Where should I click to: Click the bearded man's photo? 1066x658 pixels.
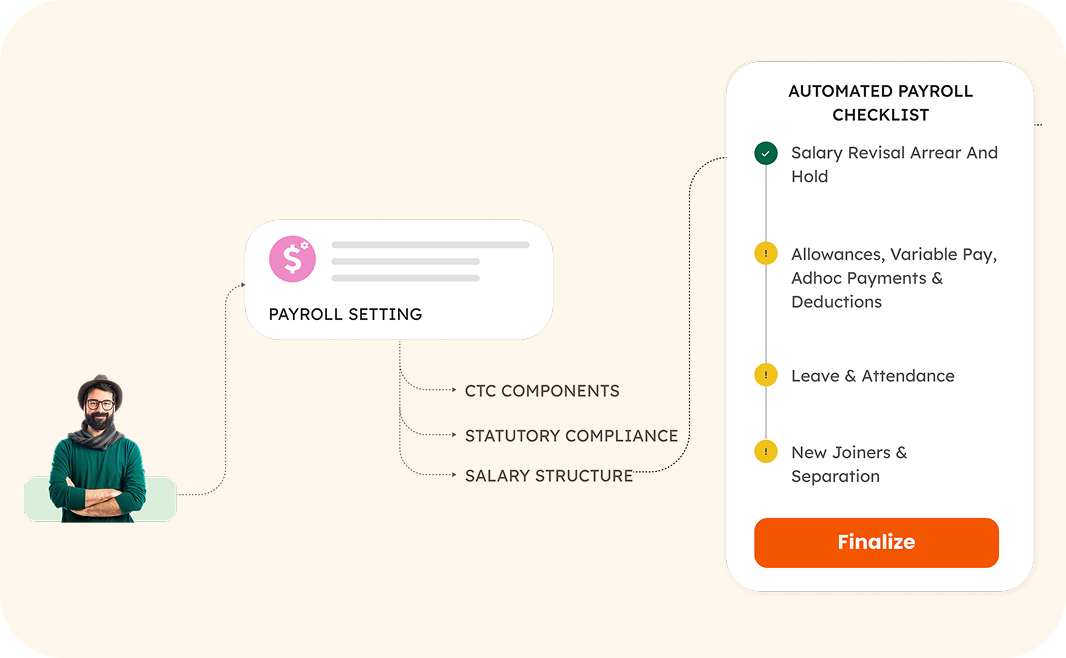(98, 450)
